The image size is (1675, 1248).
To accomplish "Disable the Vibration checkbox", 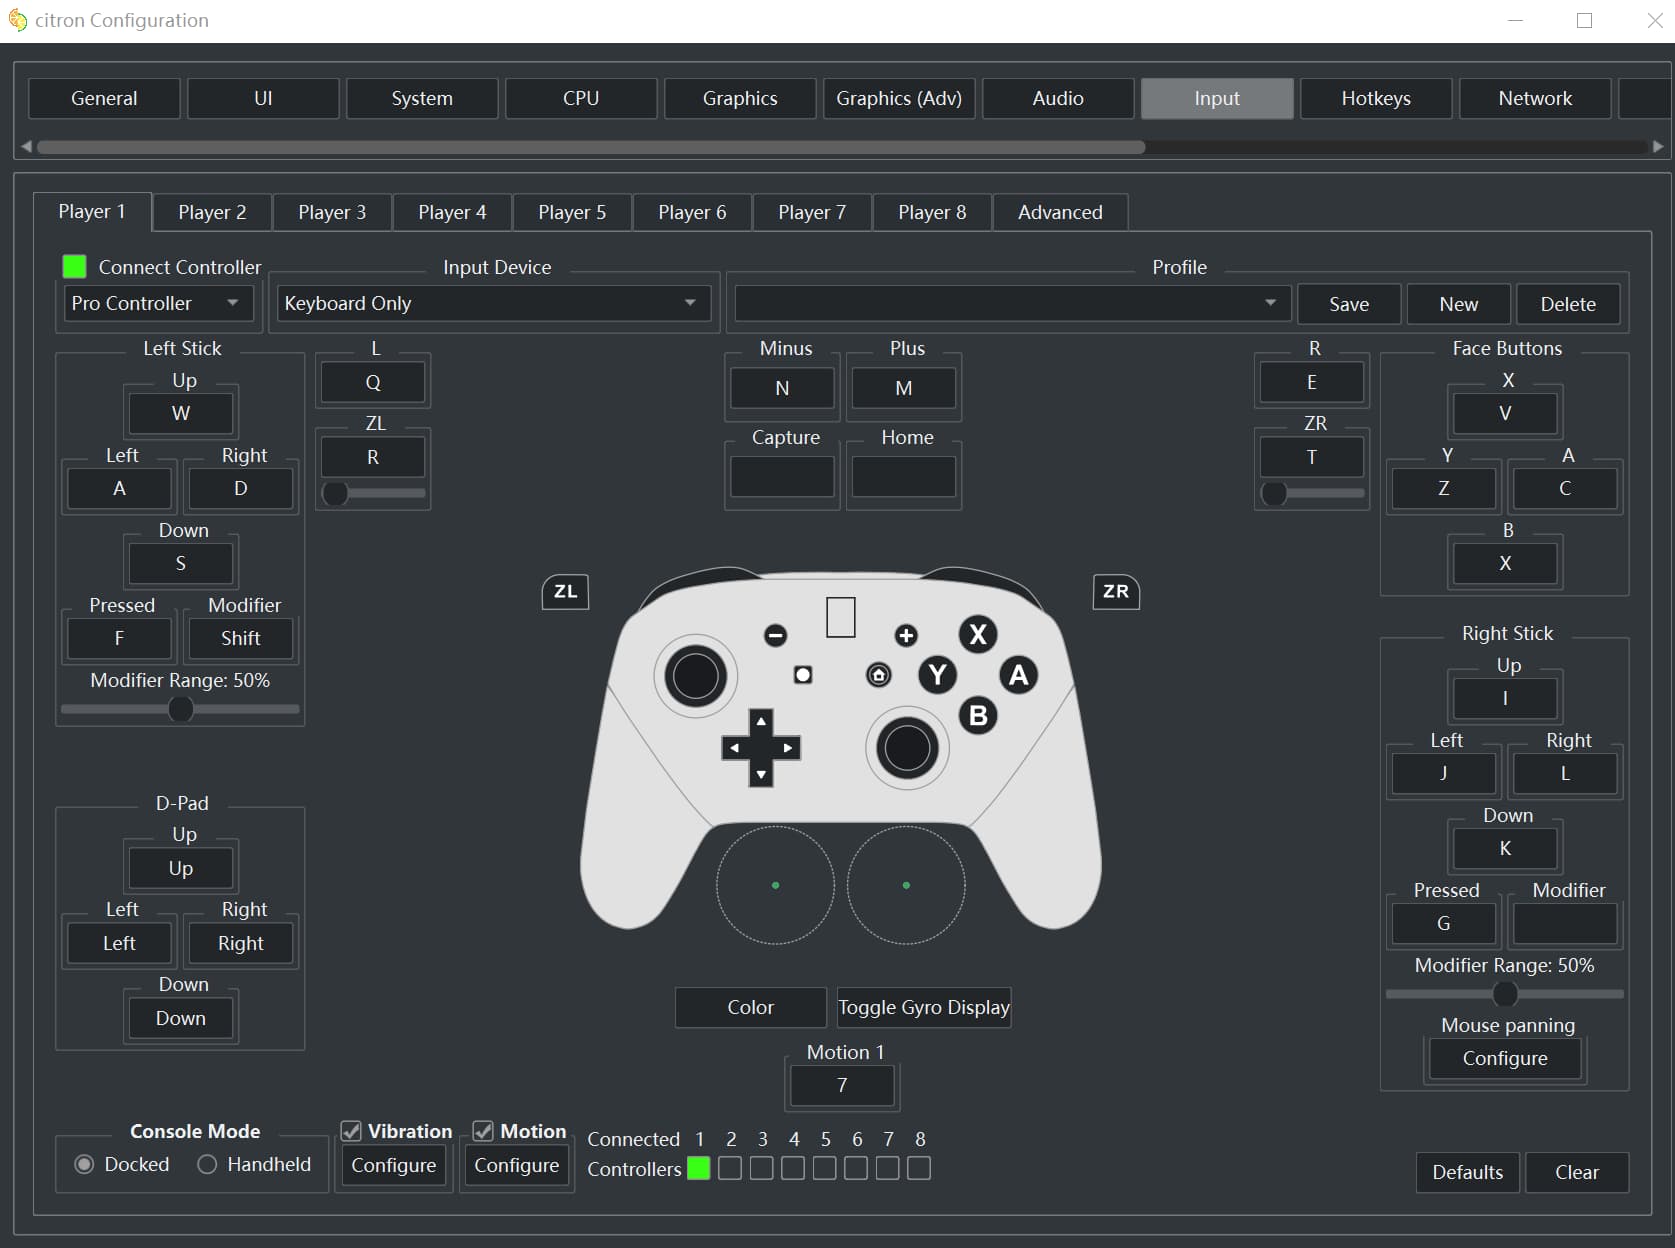I will 351,1131.
